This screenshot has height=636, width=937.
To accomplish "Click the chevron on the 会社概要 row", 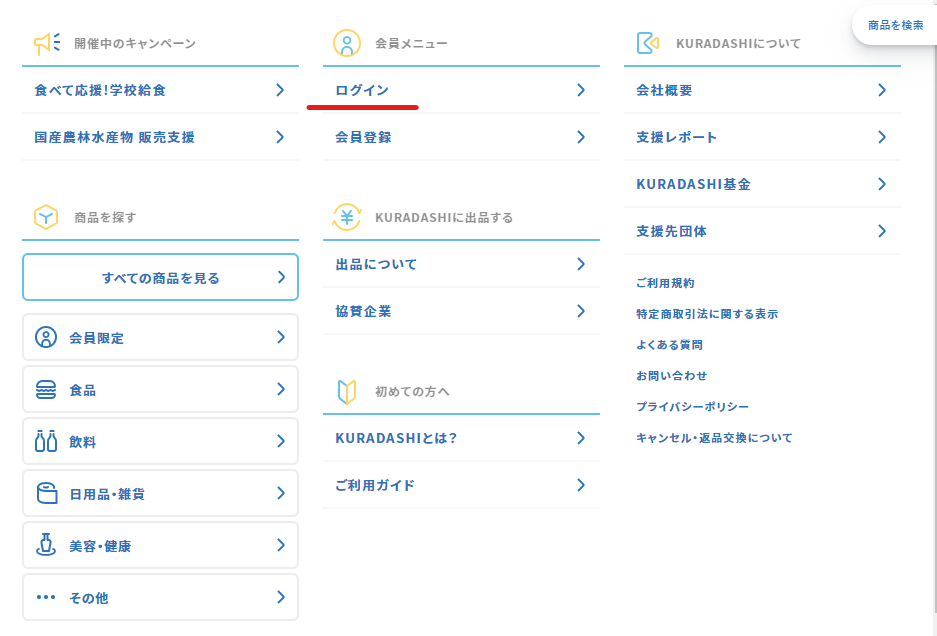I will click(882, 90).
